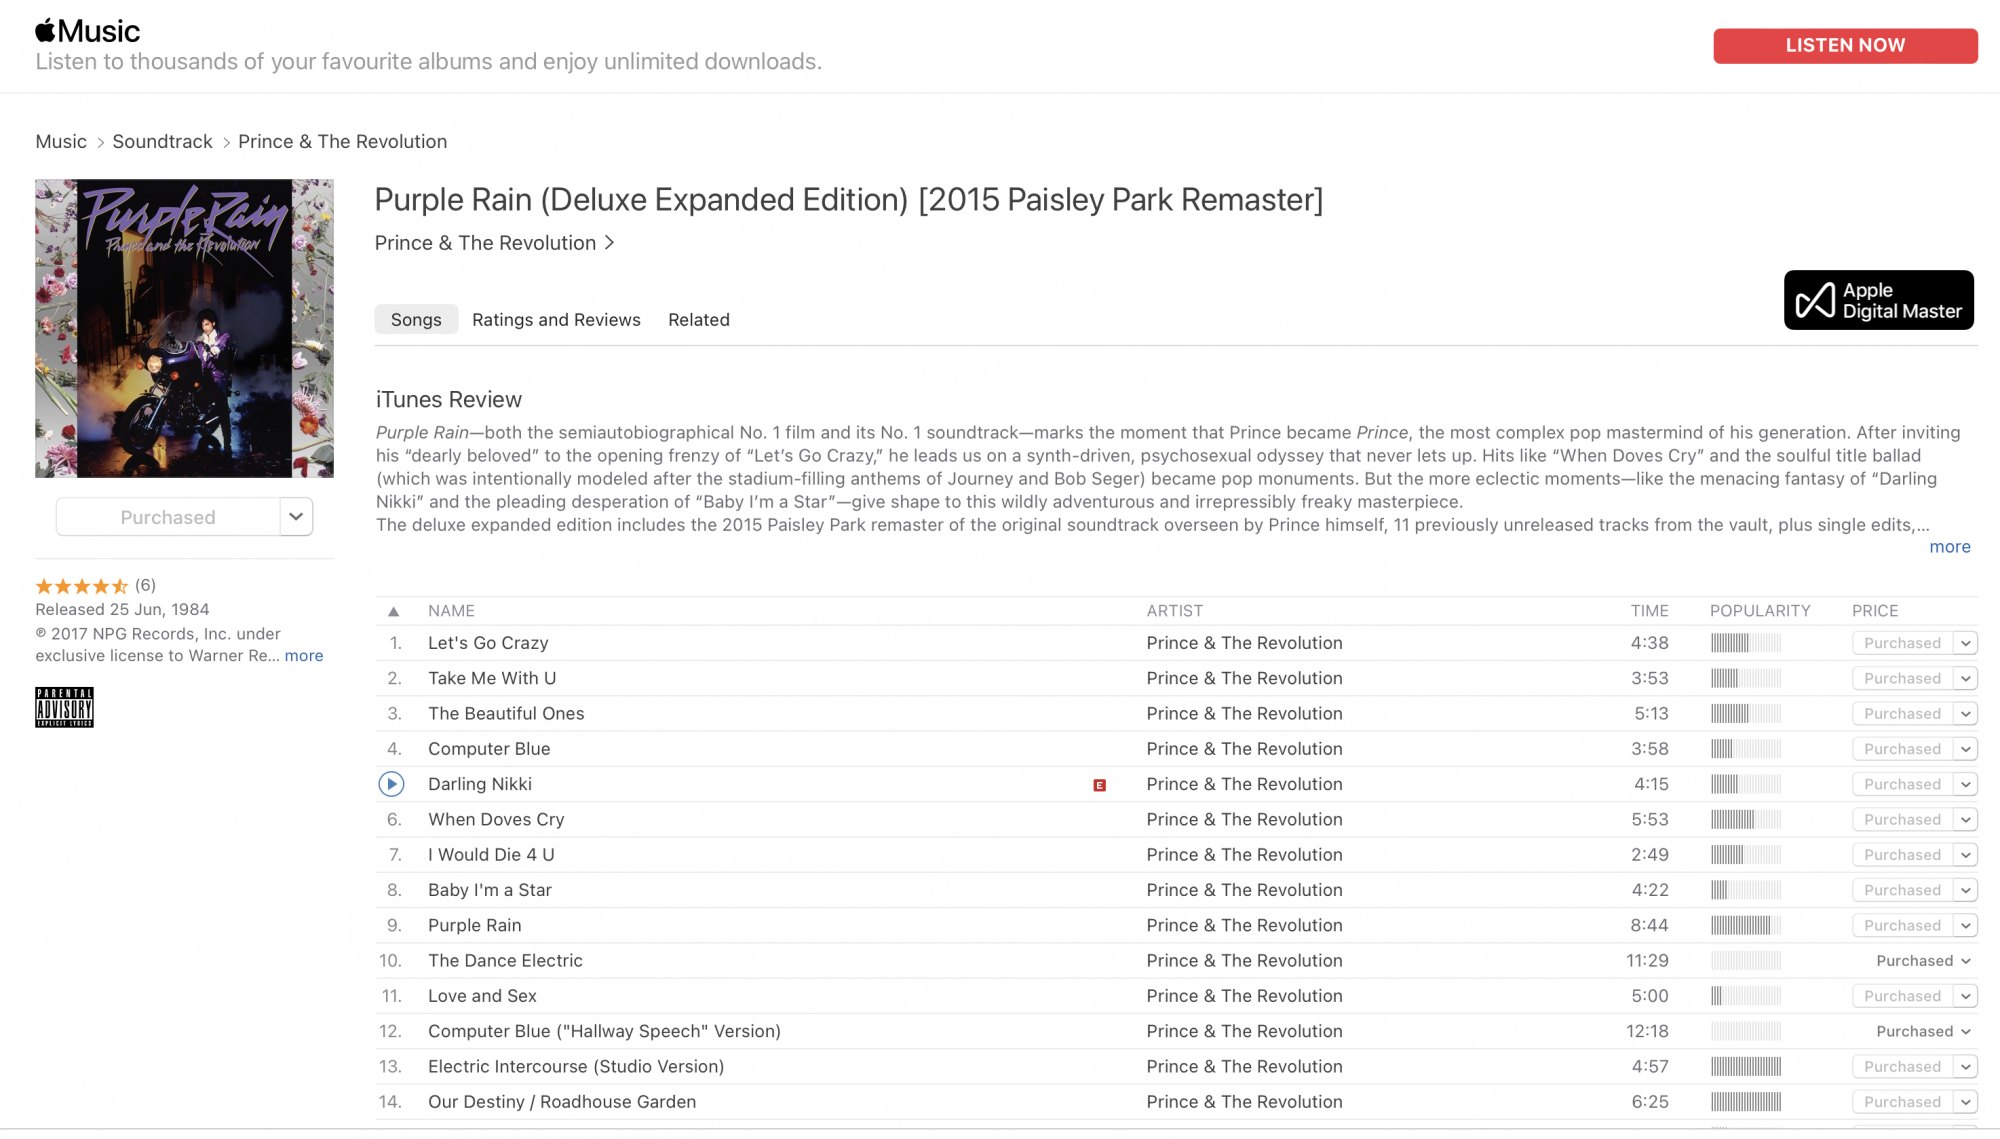This screenshot has height=1139, width=2000.
Task: Click Purchased button for Purple Rain track
Action: [x=1902, y=926]
